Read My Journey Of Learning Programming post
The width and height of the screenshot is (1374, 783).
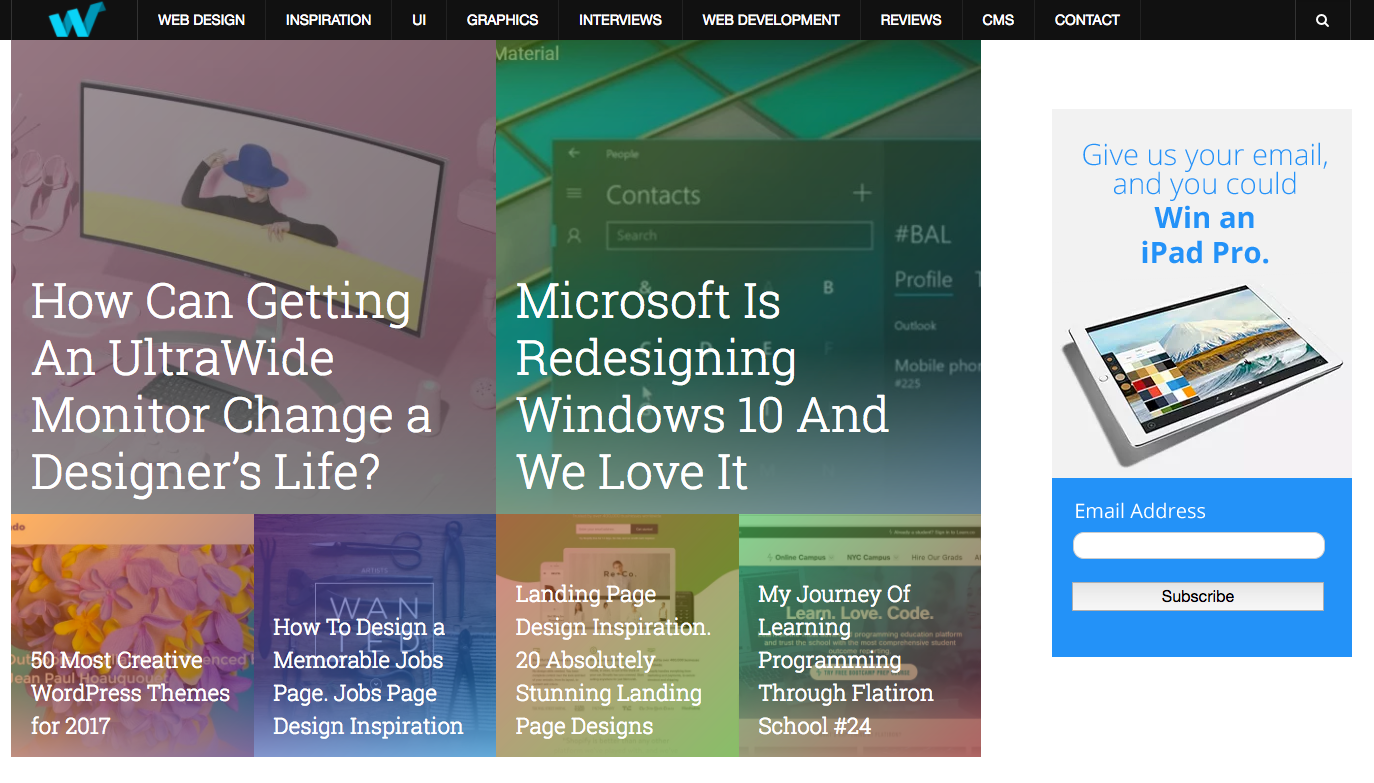pos(846,660)
